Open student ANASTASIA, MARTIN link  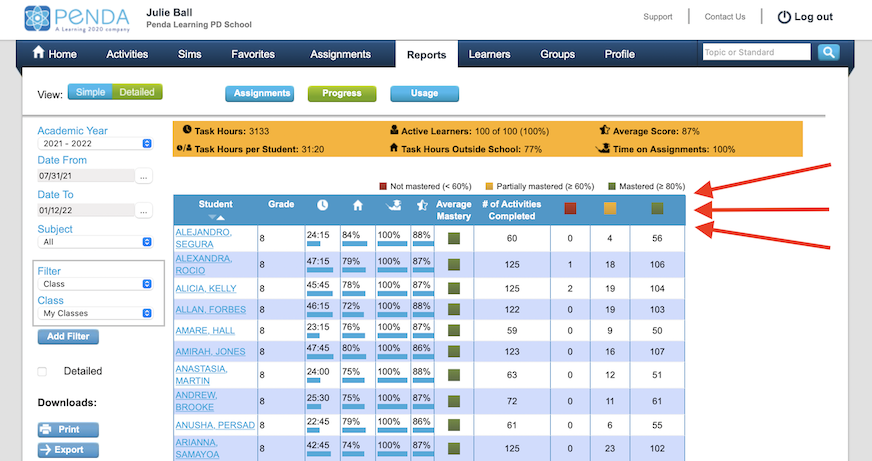pyautogui.click(x=201, y=375)
